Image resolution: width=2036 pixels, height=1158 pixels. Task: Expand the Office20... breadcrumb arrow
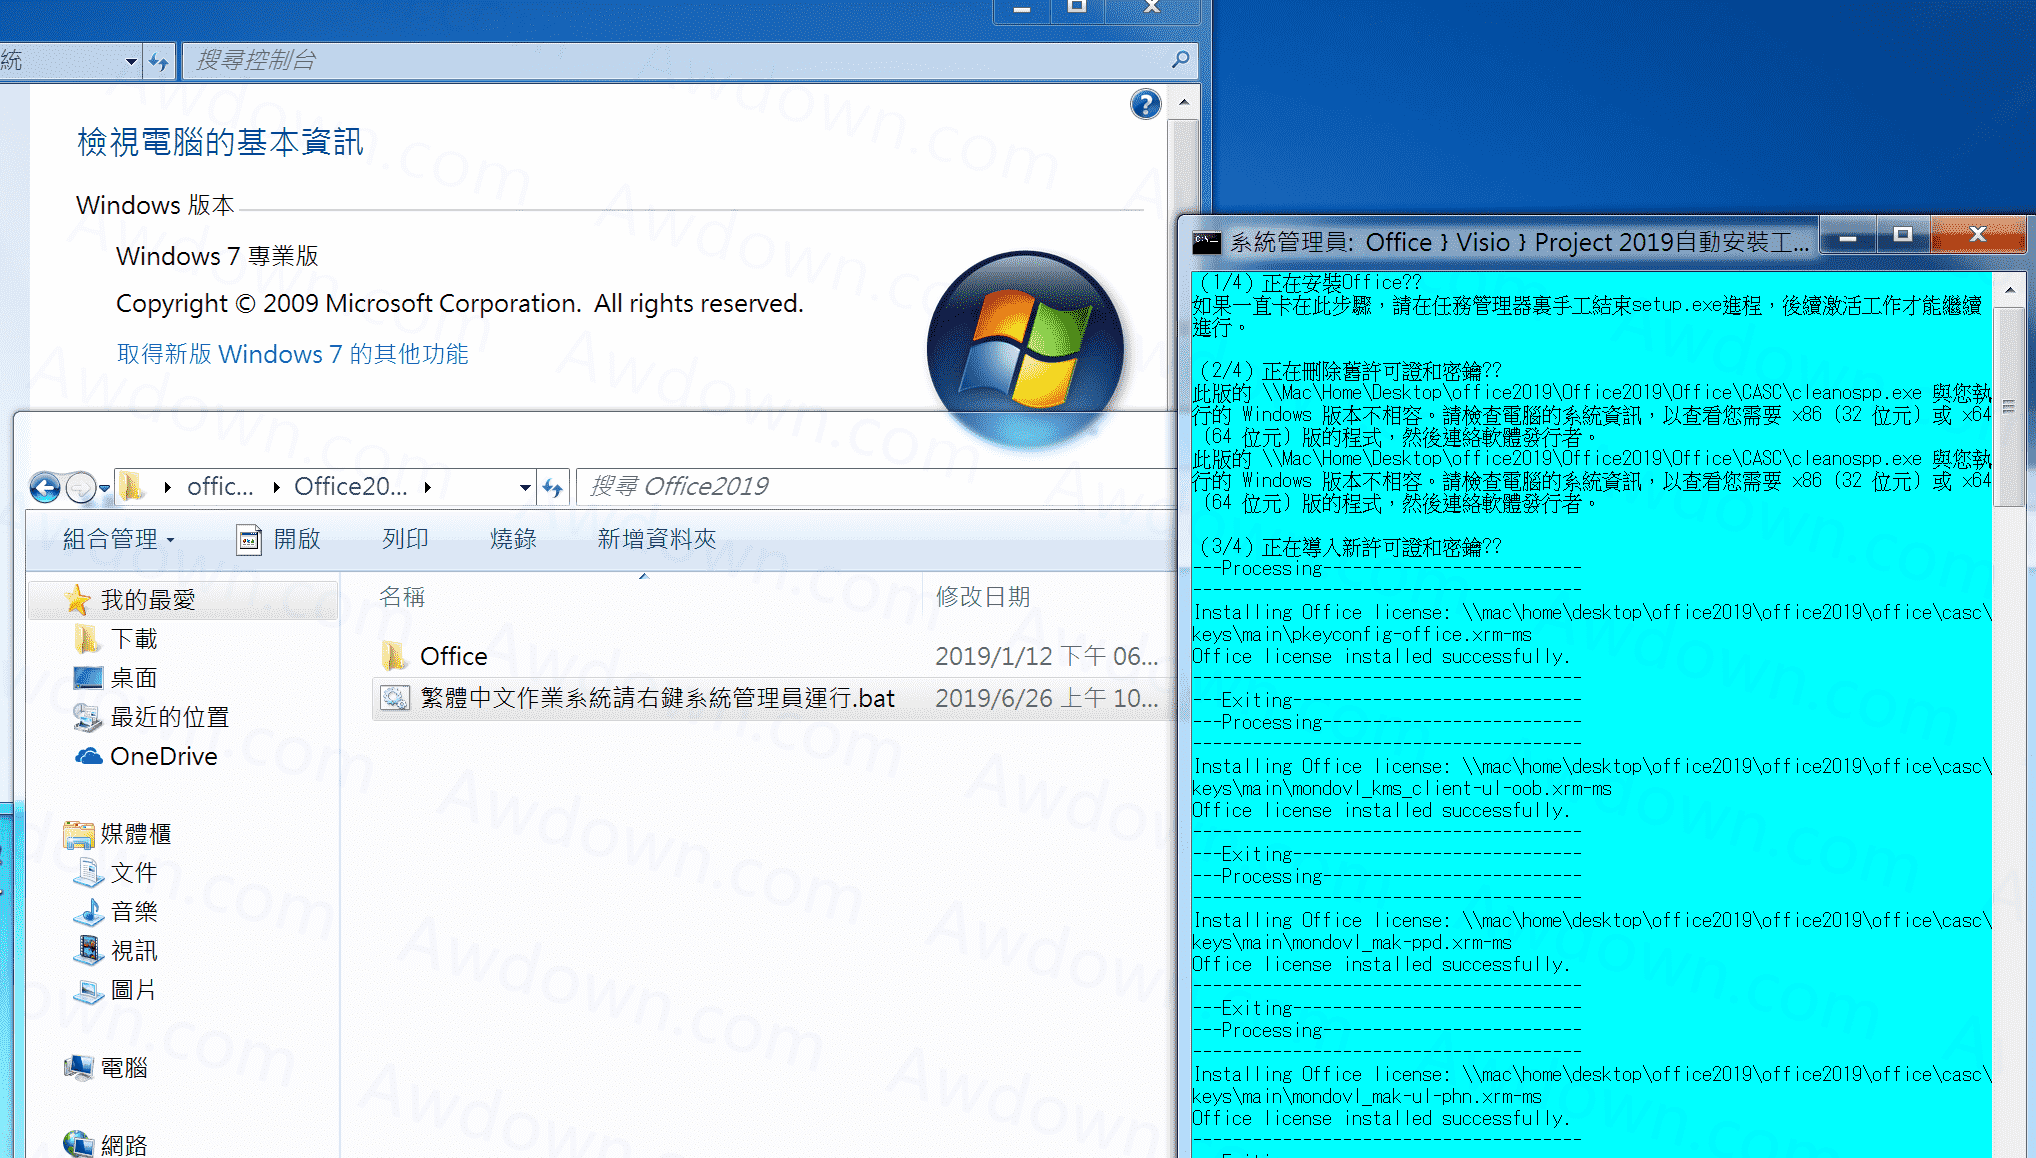pyautogui.click(x=428, y=487)
